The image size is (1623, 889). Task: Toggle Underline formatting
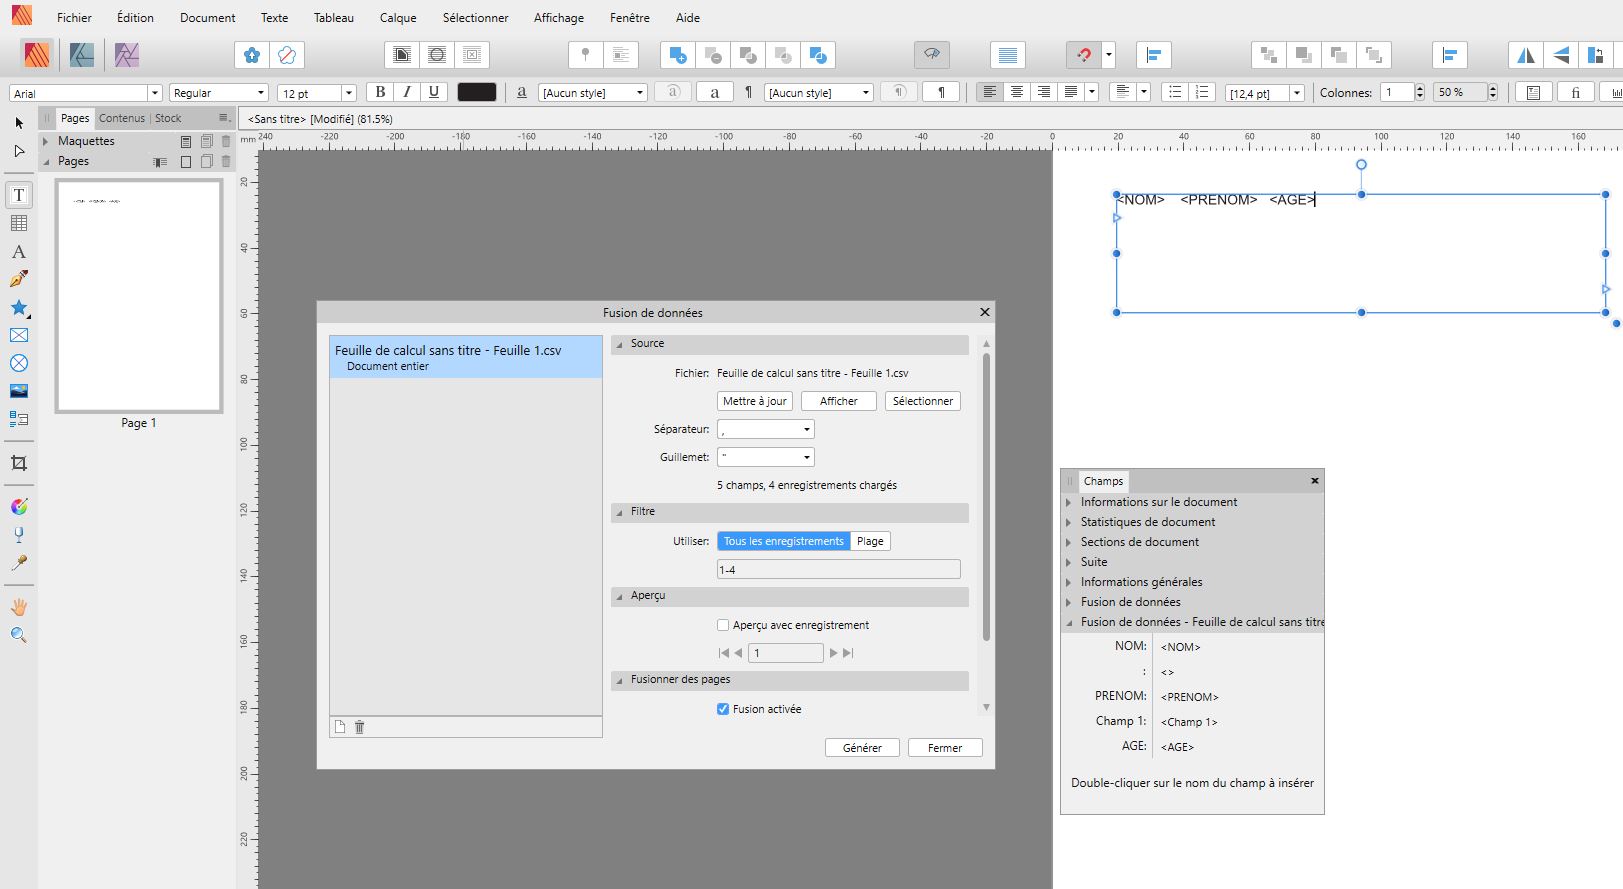click(434, 92)
